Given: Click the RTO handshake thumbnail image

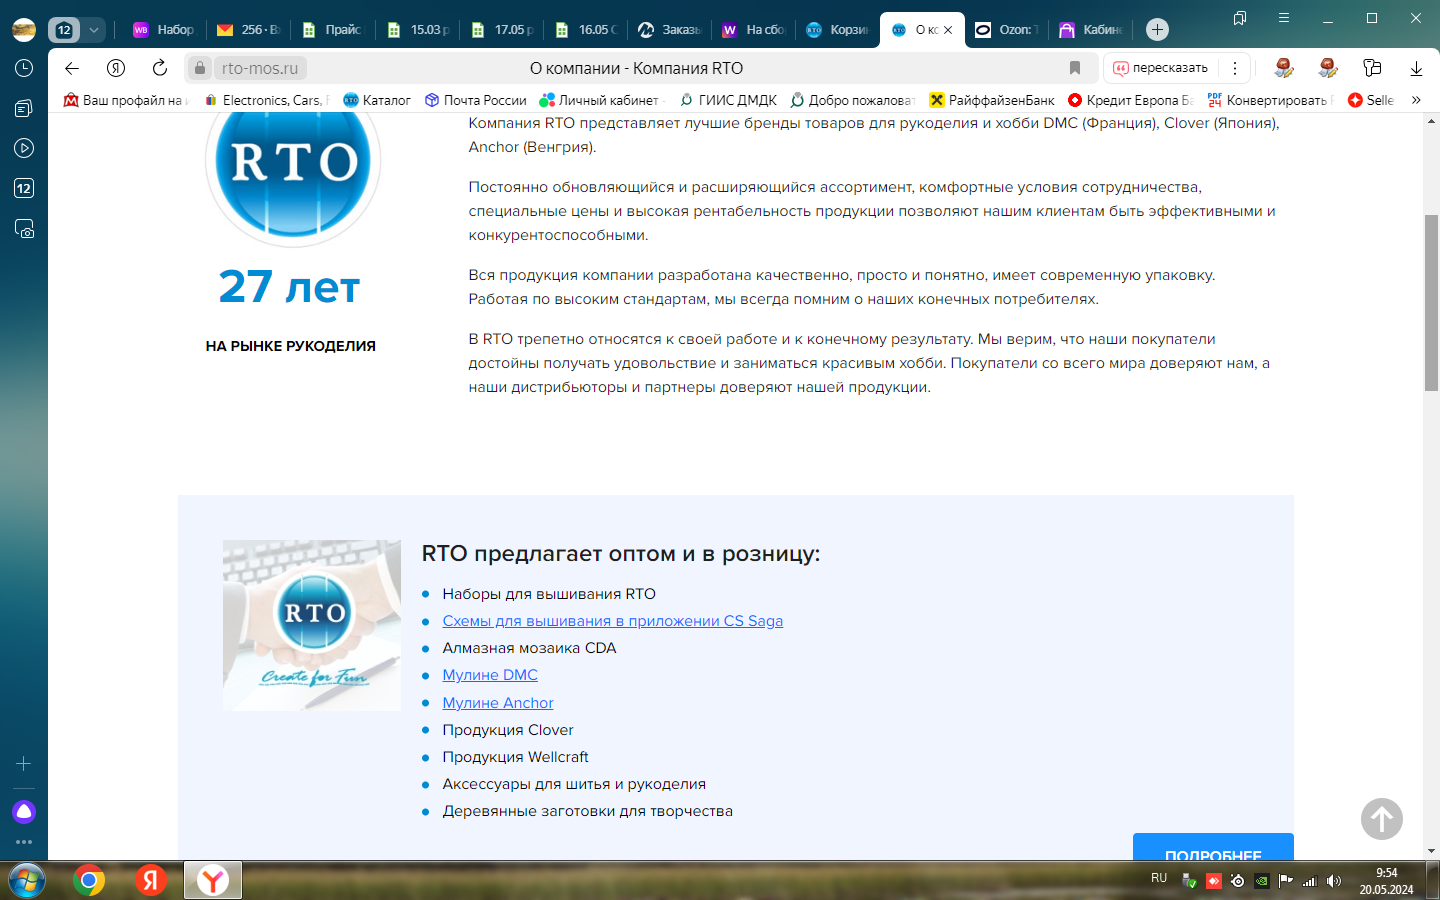Looking at the screenshot, I should coord(312,626).
